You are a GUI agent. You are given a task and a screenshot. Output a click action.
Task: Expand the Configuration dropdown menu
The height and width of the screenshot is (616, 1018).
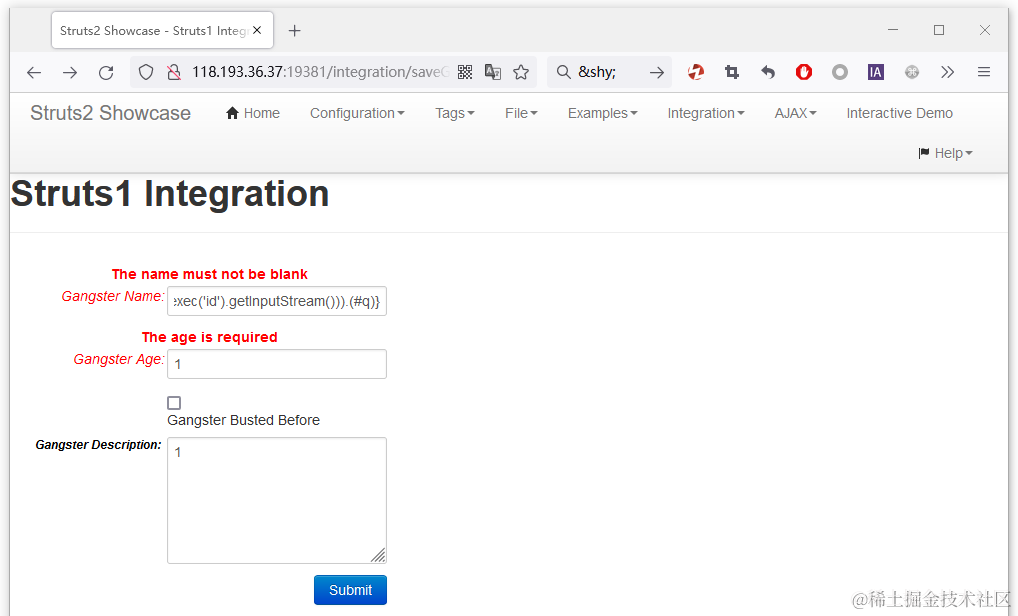[357, 113]
